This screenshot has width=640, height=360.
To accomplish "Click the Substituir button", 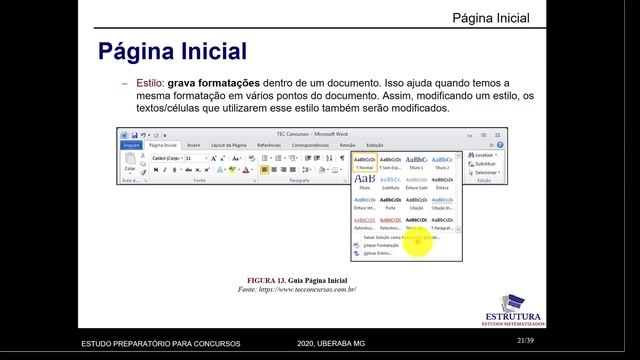I will tap(482, 164).
